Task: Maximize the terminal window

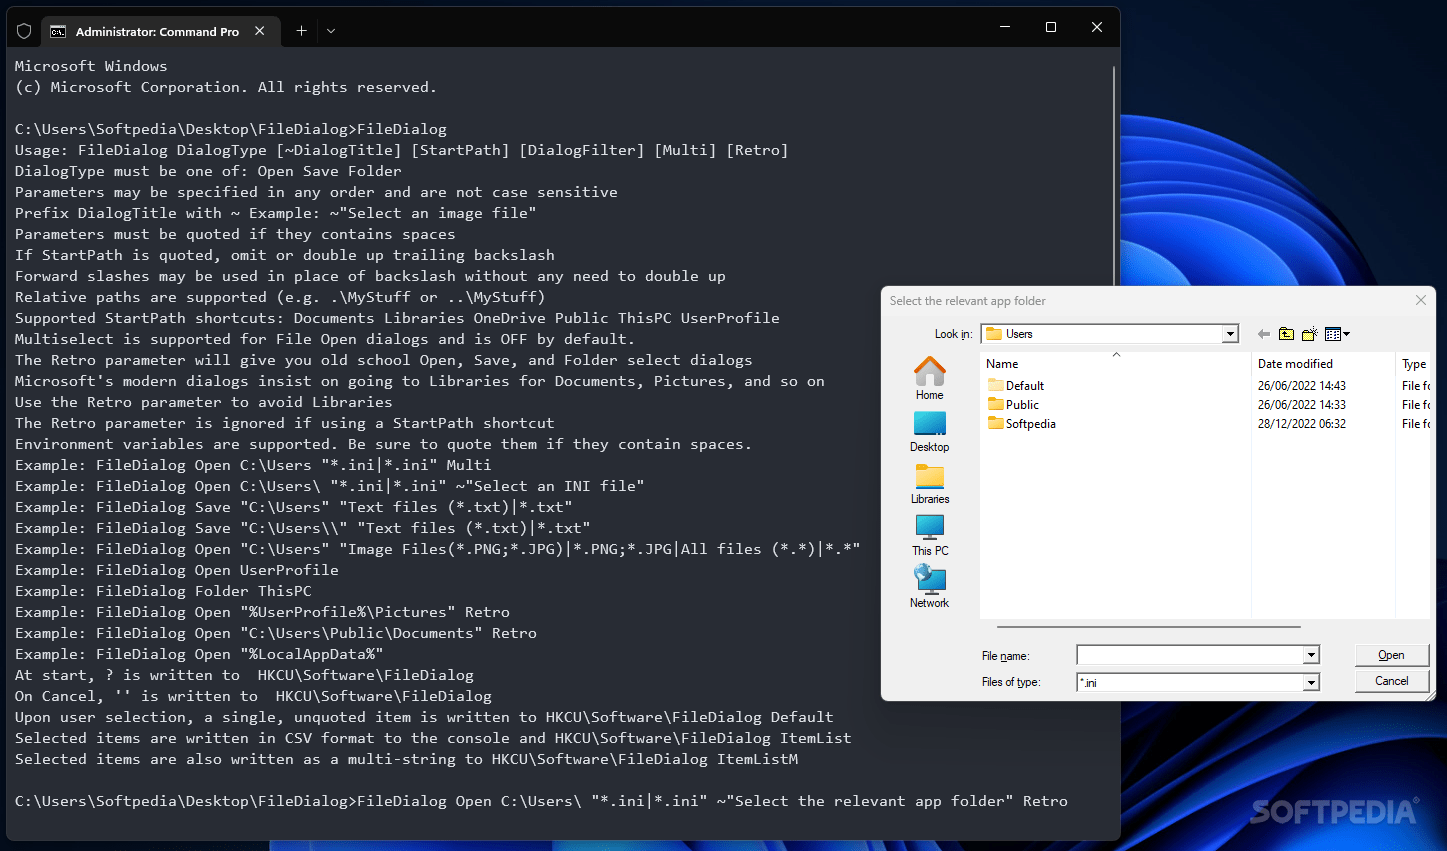Action: (1051, 27)
